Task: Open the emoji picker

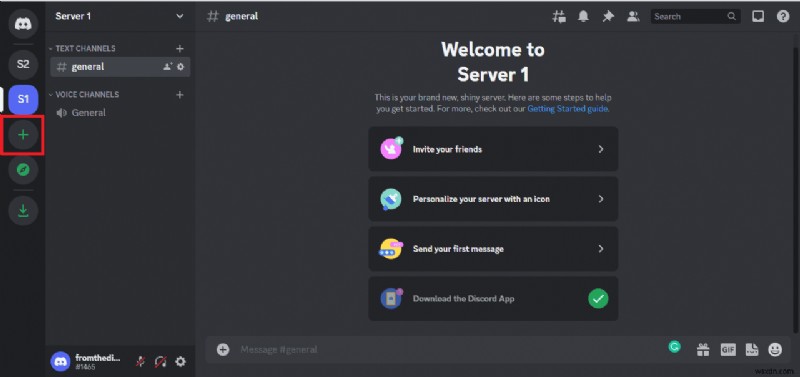Action: coord(775,349)
